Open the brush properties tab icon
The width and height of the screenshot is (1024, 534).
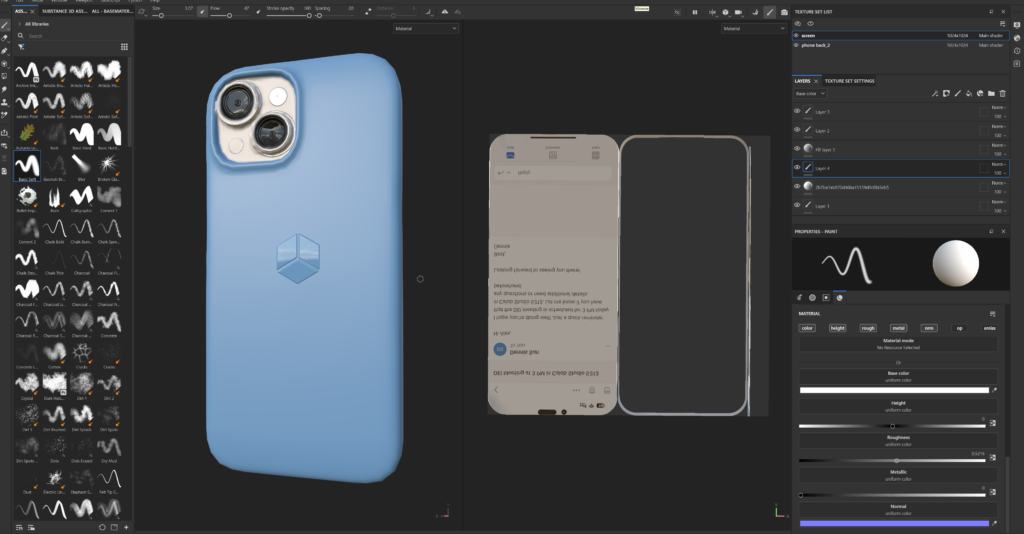tap(799, 298)
